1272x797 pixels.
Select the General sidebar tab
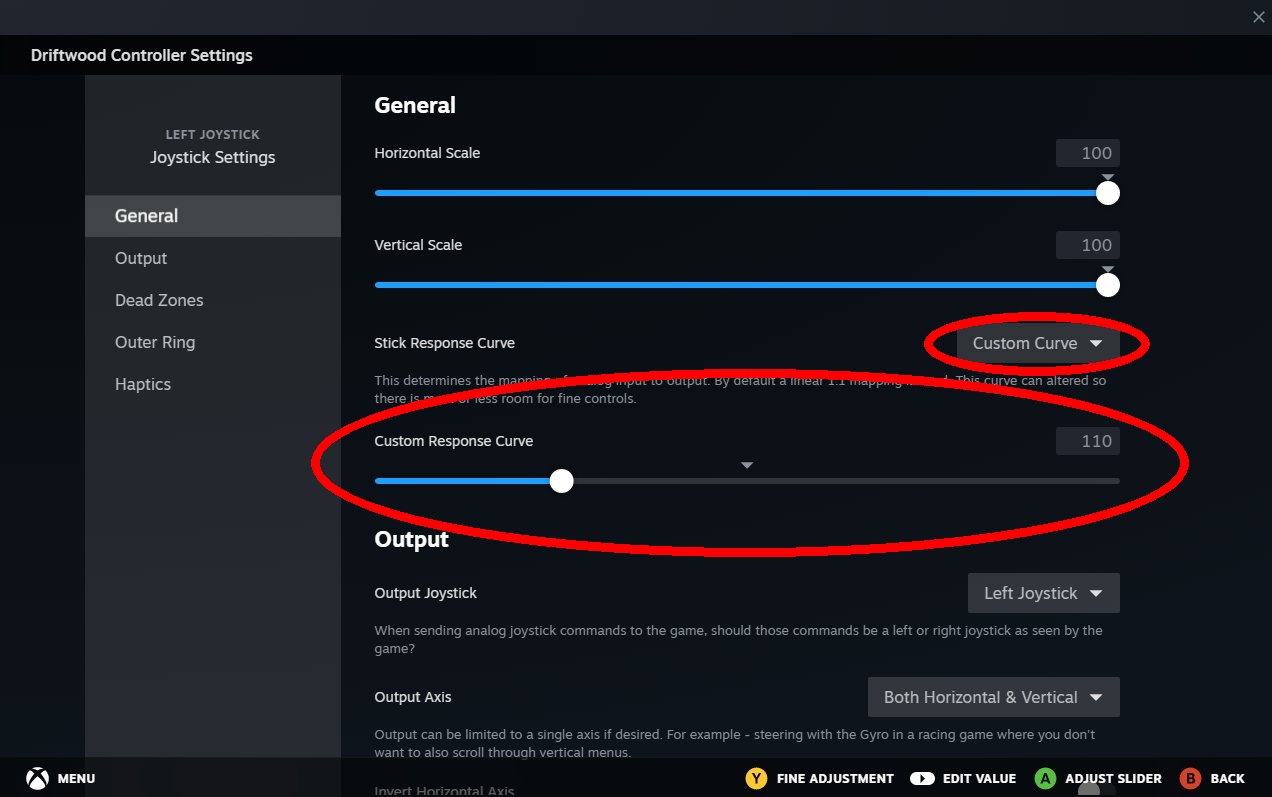tap(147, 216)
